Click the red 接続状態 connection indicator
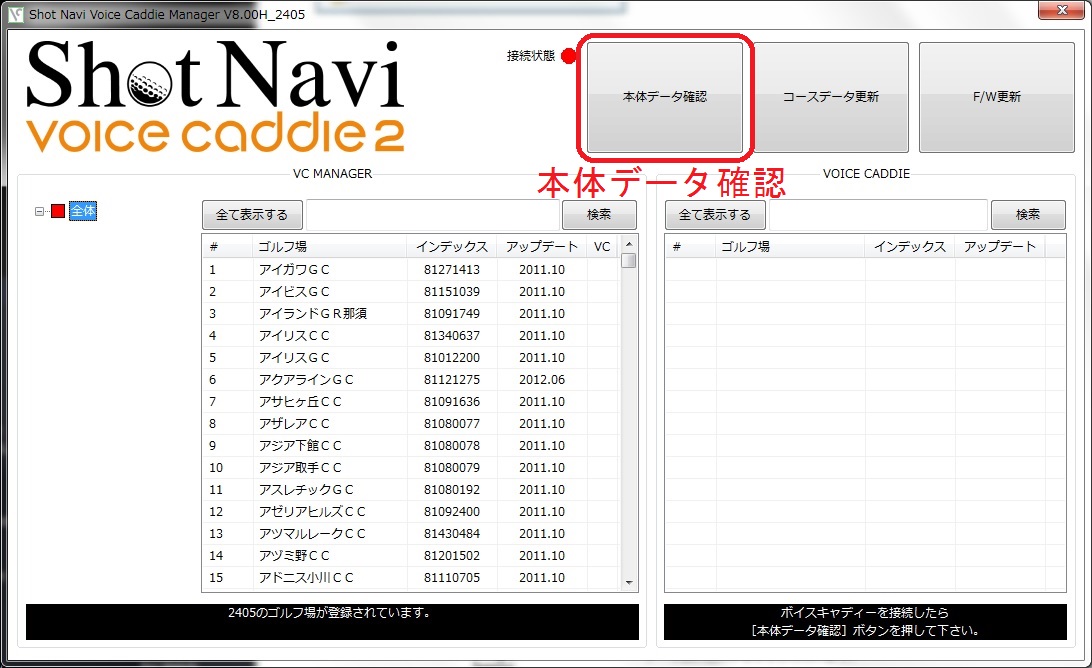1092x668 pixels. [569, 57]
